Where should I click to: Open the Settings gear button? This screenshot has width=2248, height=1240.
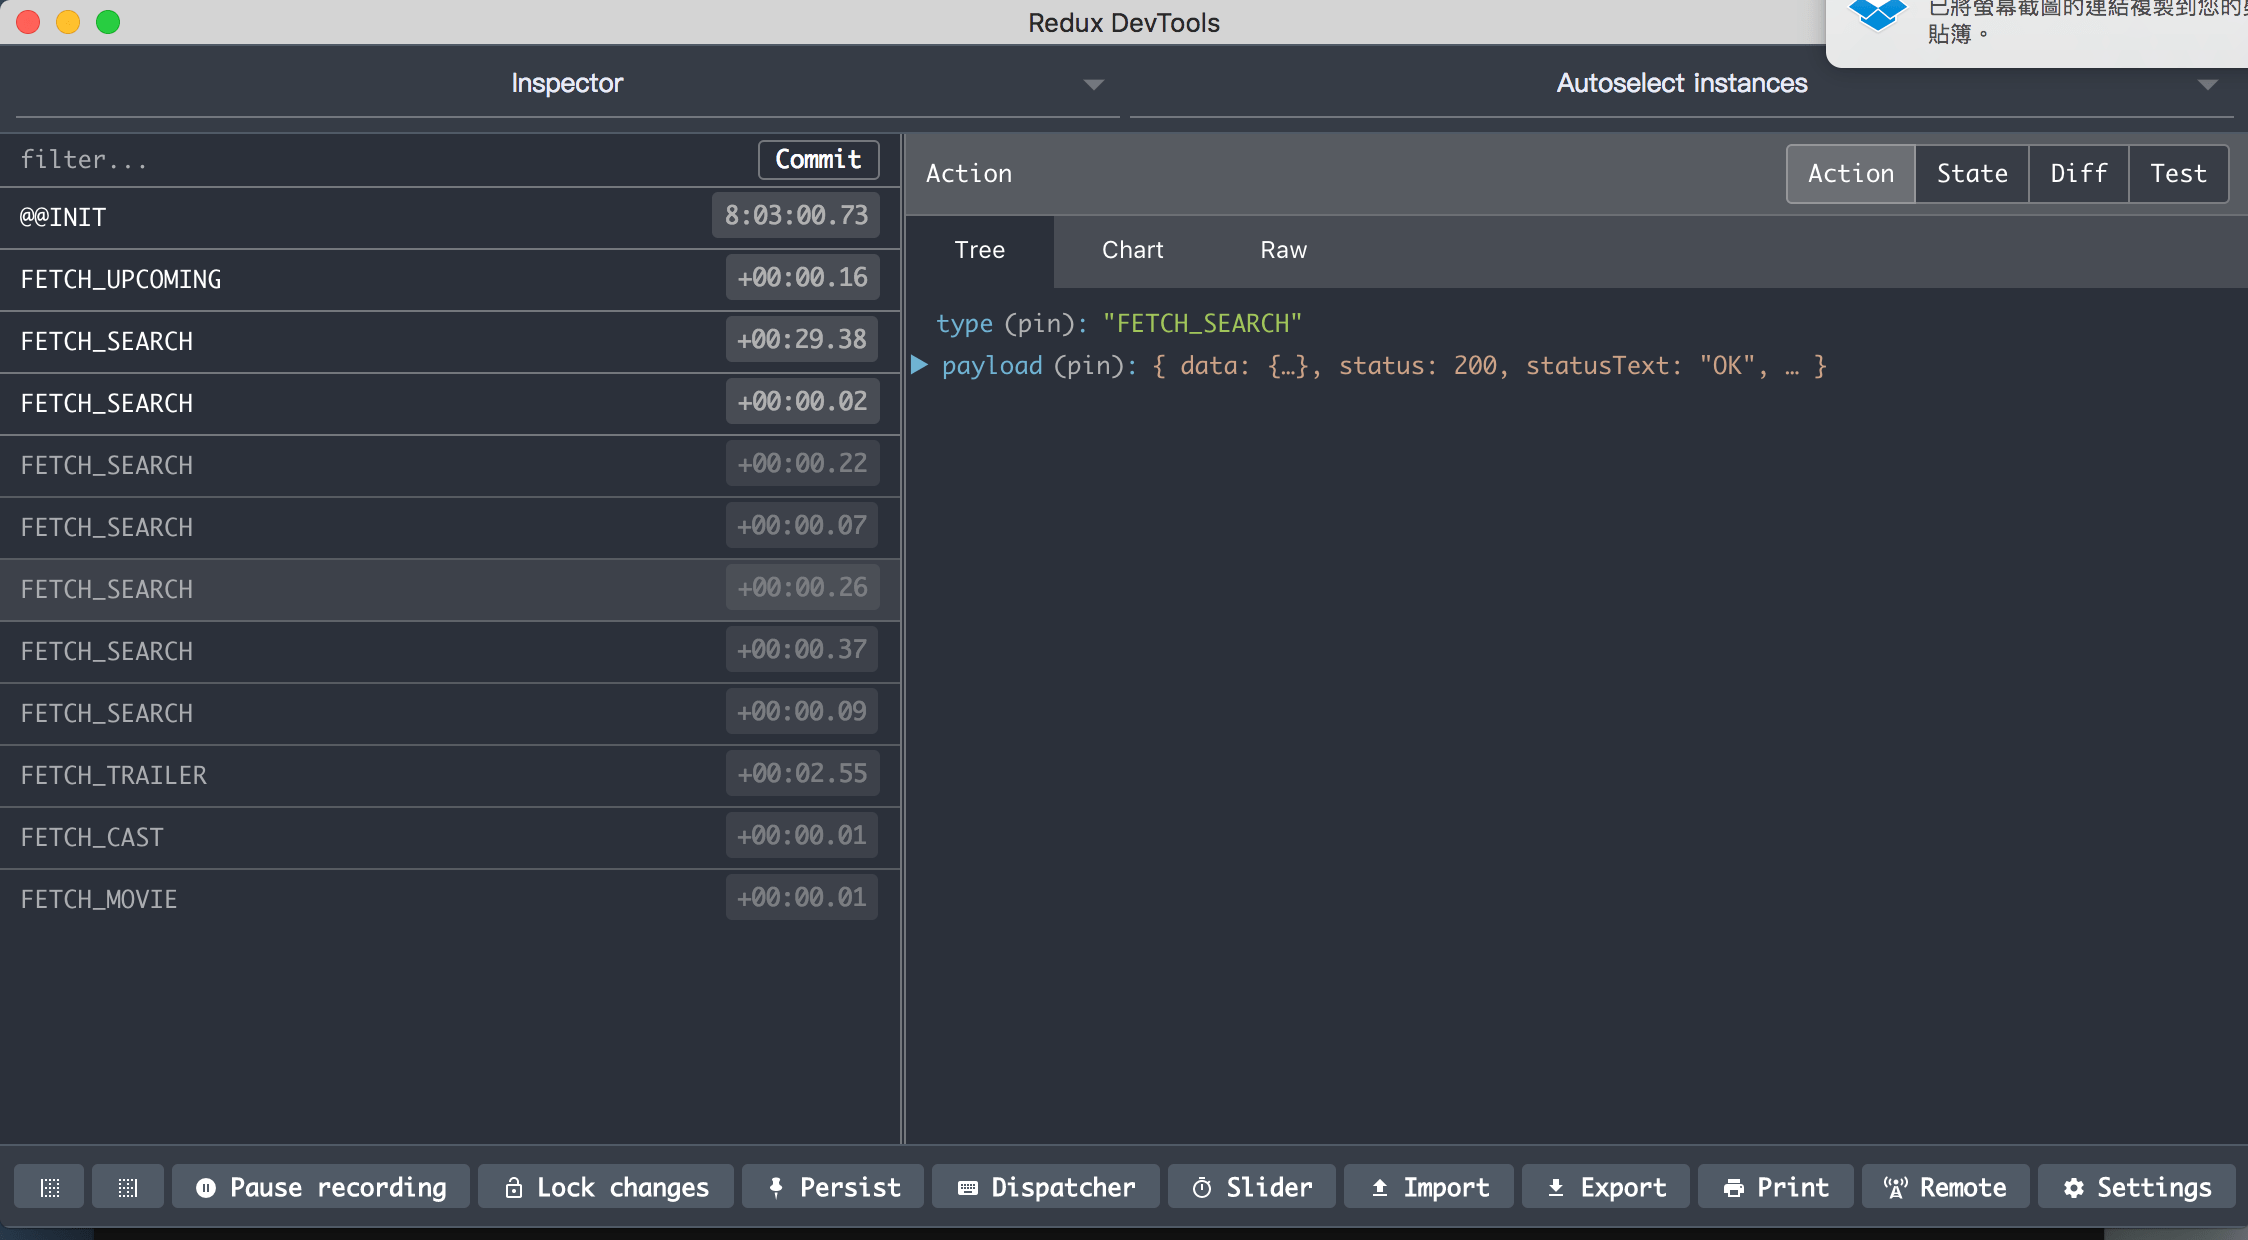point(2136,1187)
